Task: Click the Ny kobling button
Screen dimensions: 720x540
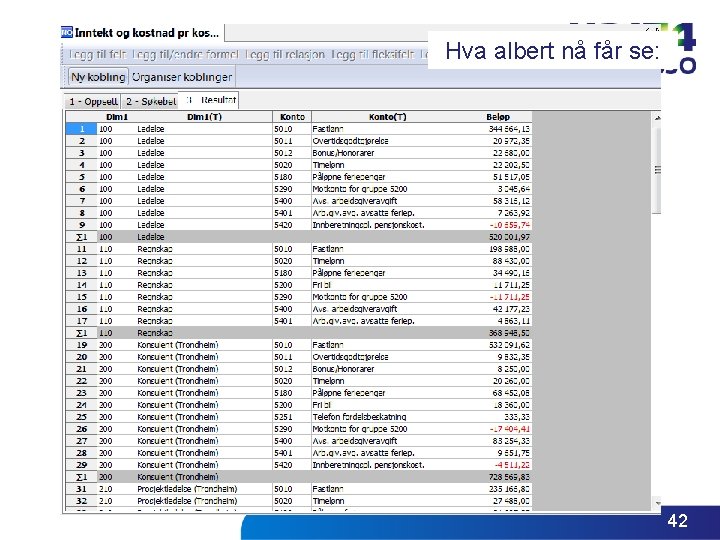Action: [98, 77]
